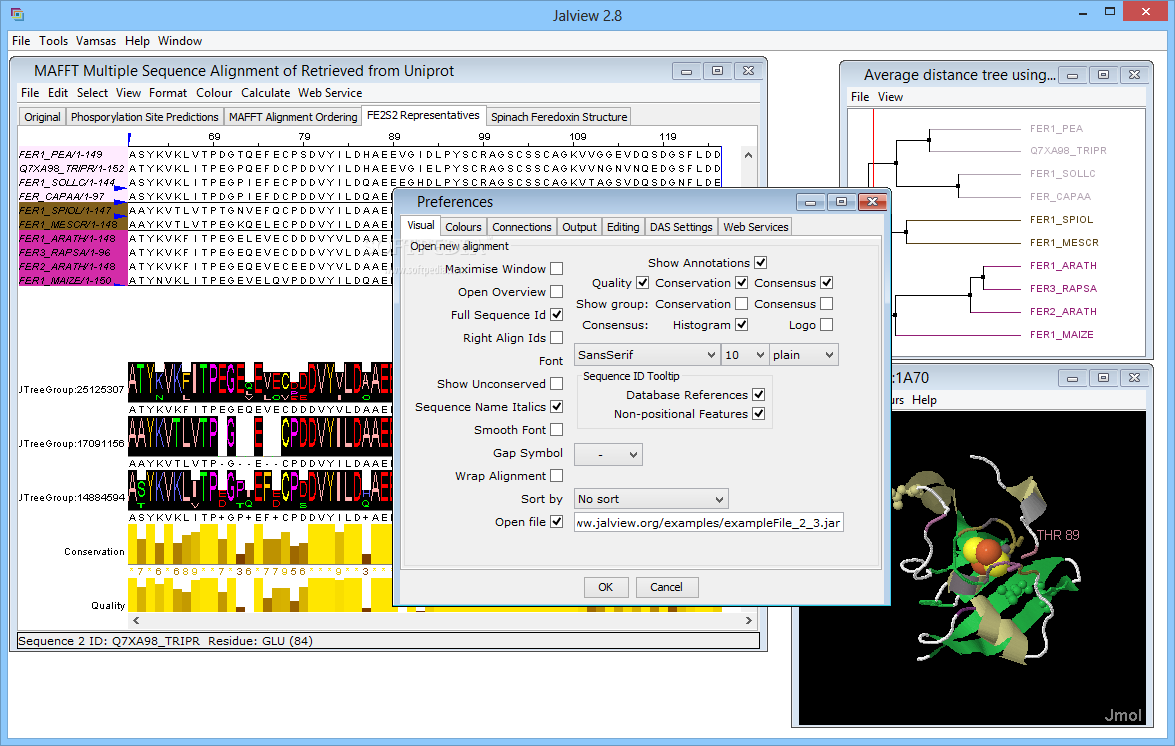Viewport: 1175px width, 746px height.
Task: Click alignment vertical scrollbar up arrow
Action: [x=748, y=155]
